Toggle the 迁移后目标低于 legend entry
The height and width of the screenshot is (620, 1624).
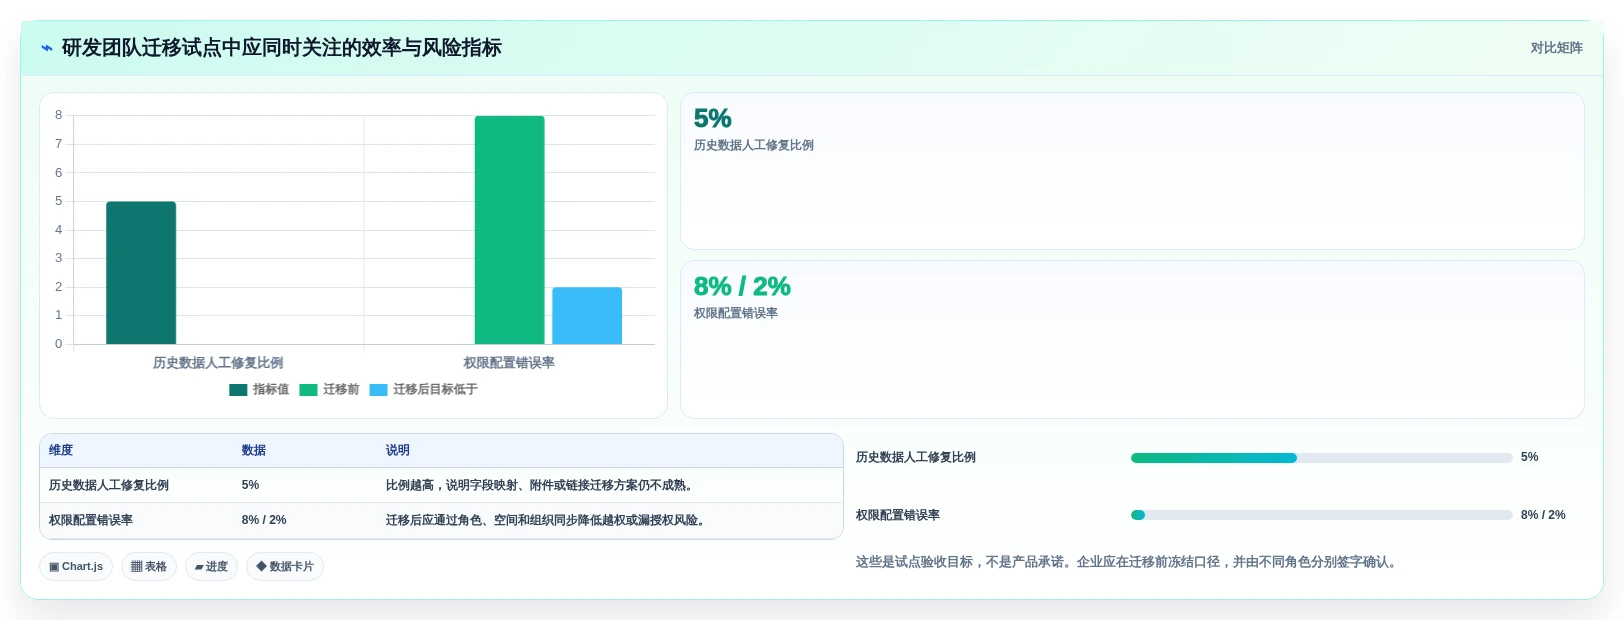(x=423, y=390)
